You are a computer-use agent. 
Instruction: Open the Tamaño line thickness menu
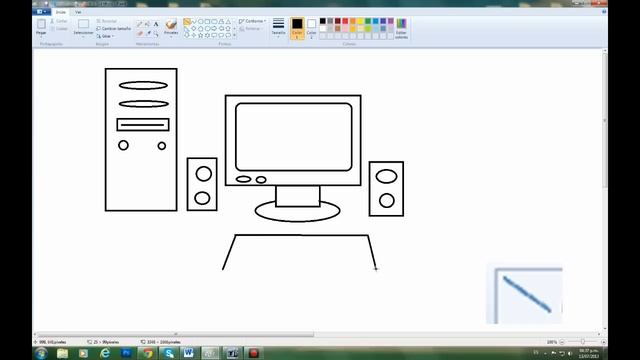coord(278,28)
